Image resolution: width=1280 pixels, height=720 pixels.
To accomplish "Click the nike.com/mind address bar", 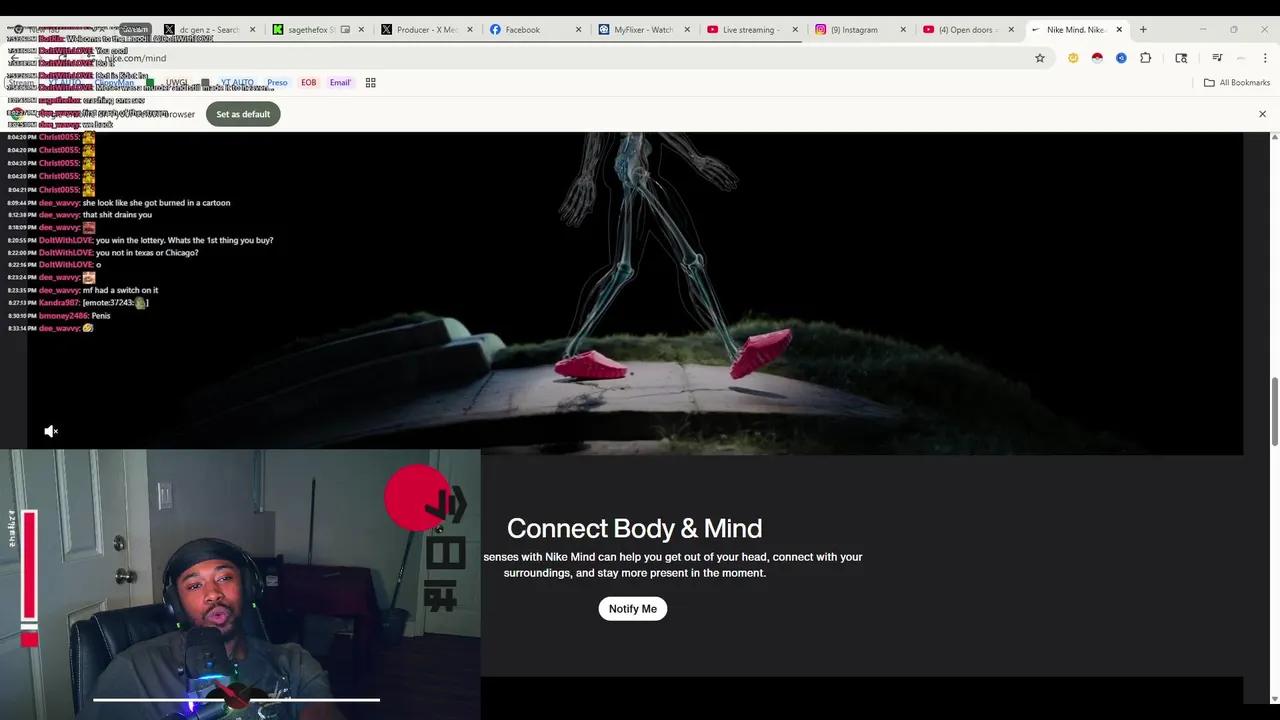I will [x=560, y=58].
